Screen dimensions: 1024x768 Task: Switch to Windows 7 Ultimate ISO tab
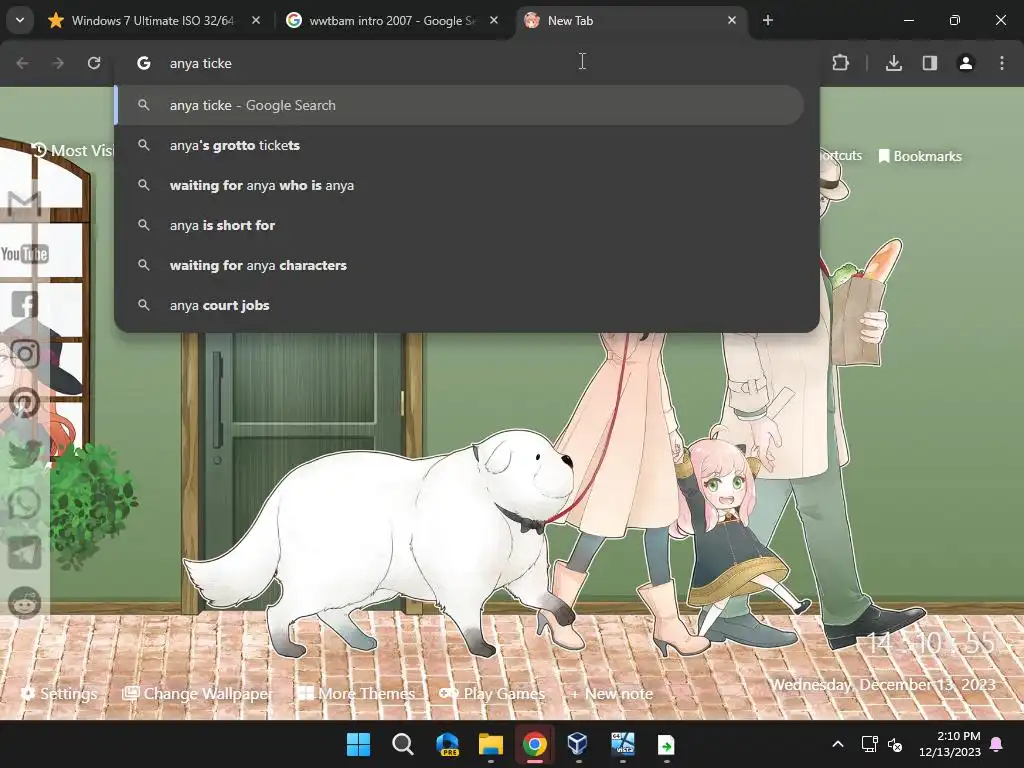coord(153,21)
